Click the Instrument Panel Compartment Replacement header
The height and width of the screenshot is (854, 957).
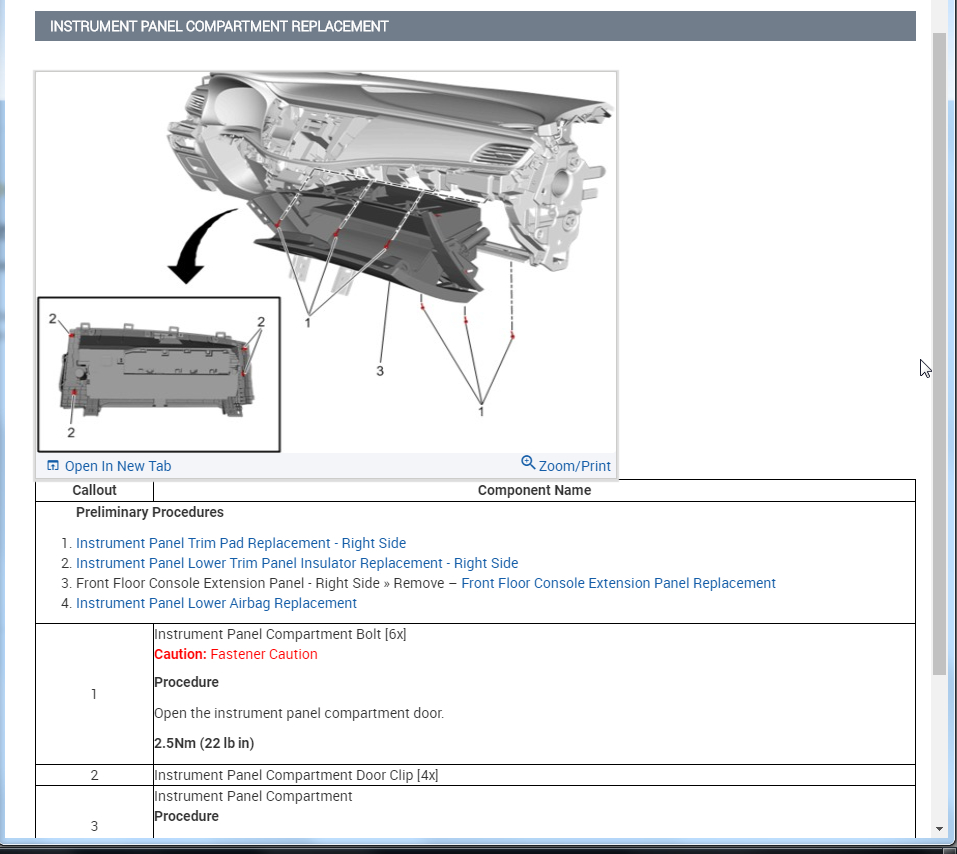pos(475,26)
